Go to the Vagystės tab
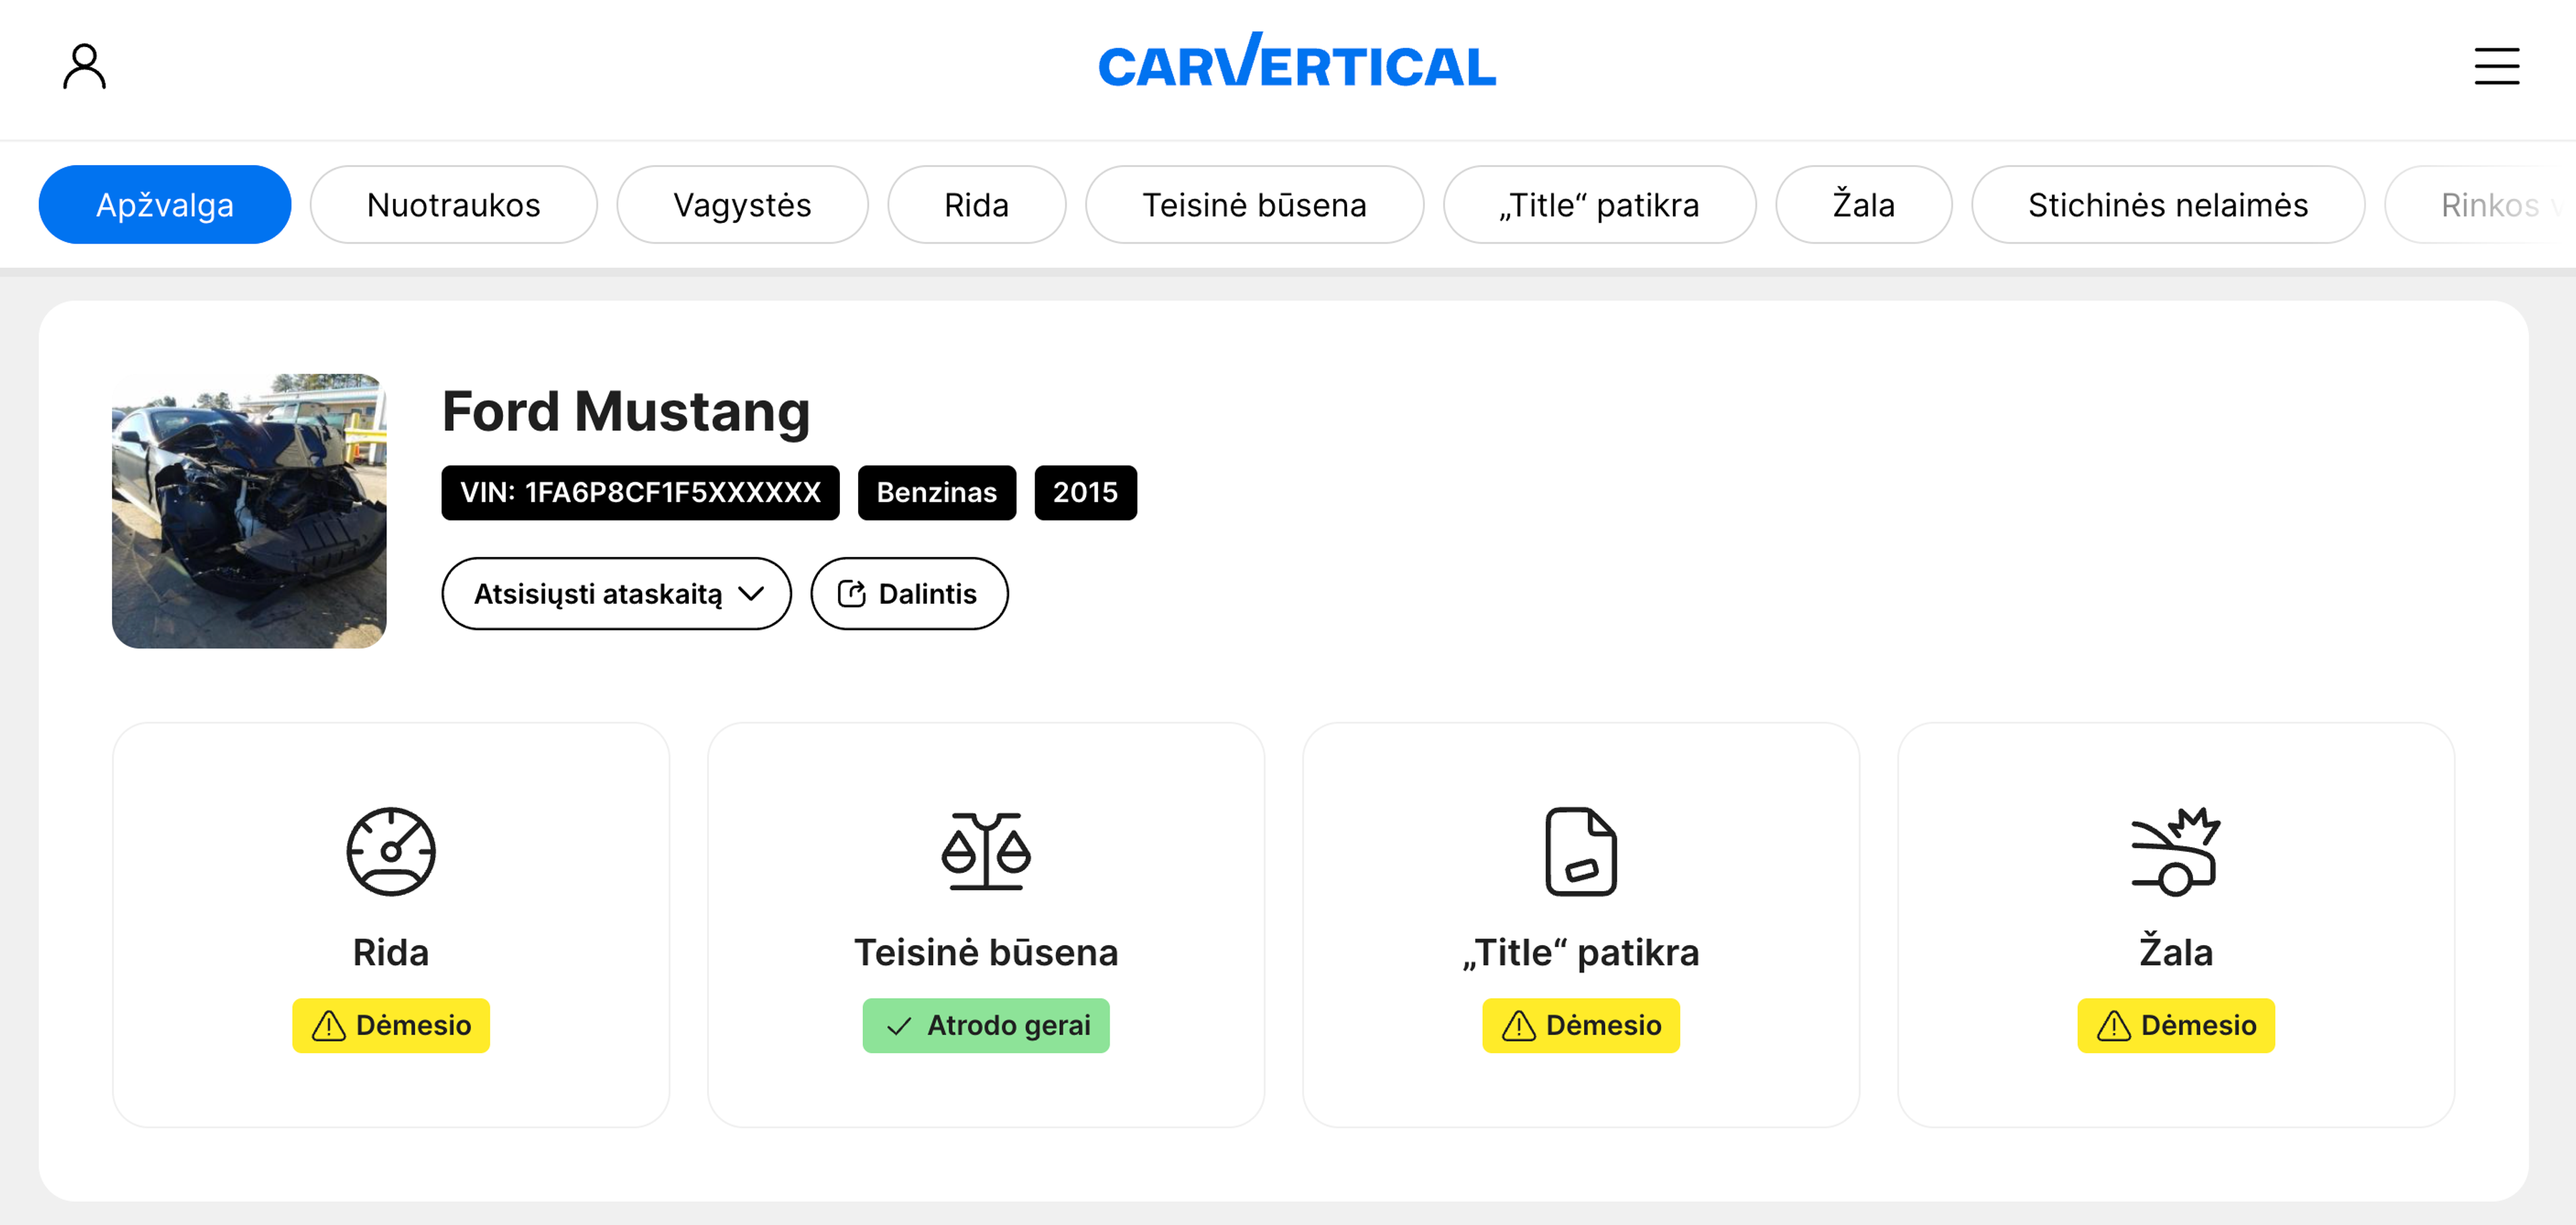 click(742, 204)
